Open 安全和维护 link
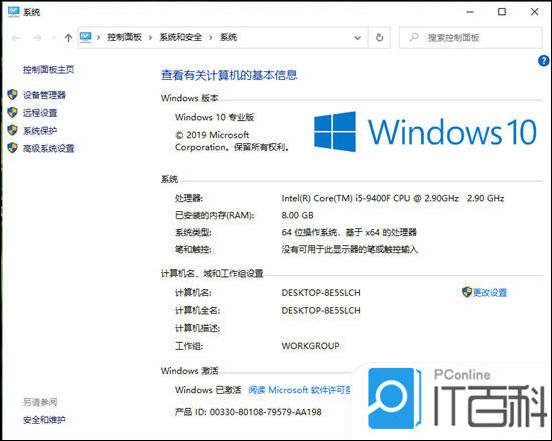 click(44, 420)
